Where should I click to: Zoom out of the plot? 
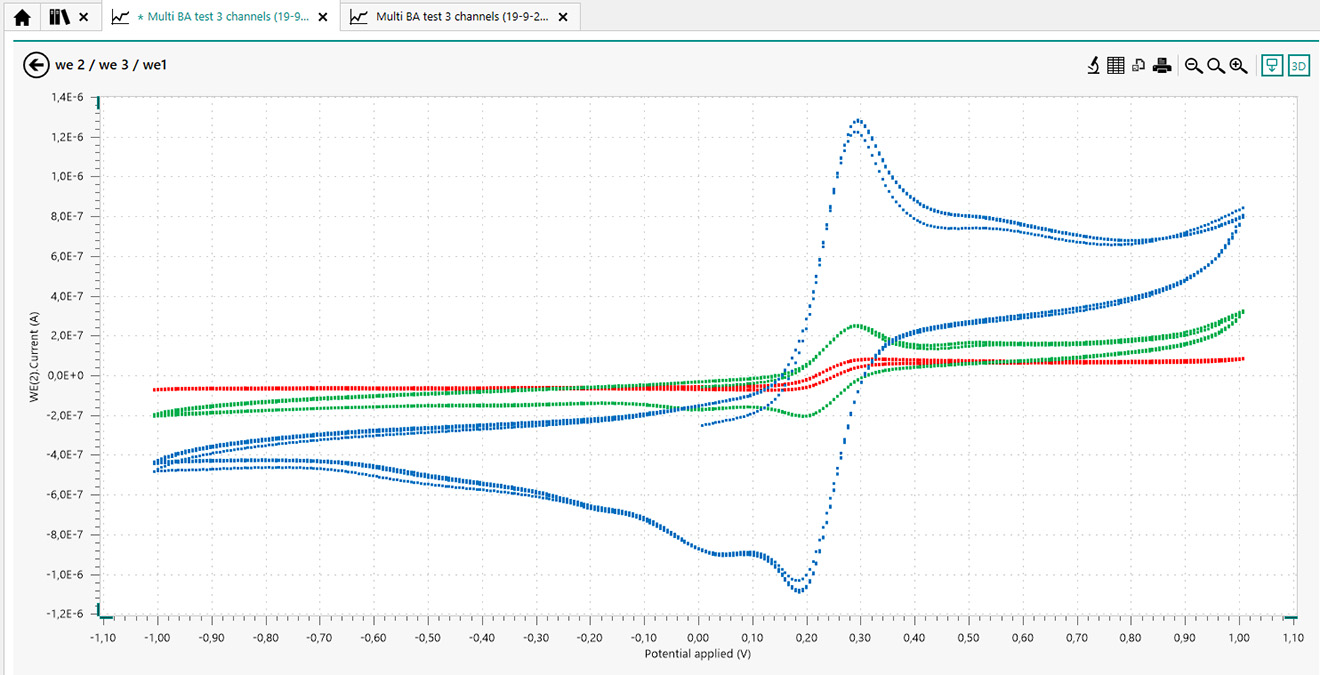pos(1193,66)
